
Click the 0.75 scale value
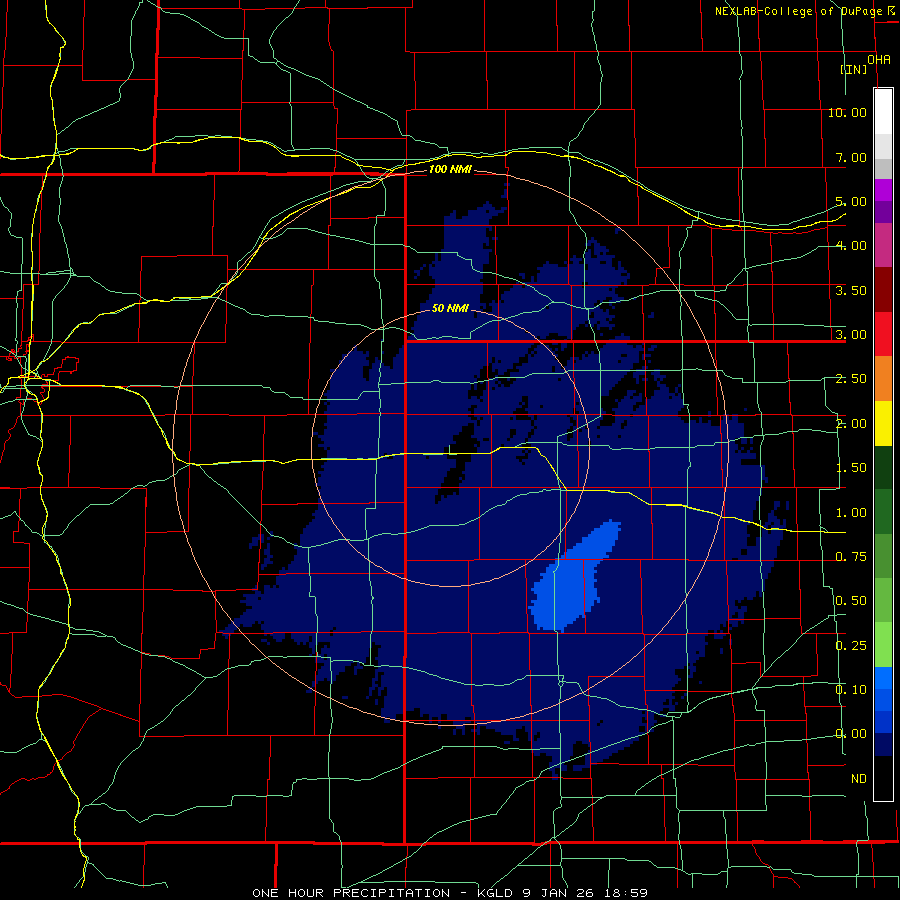point(851,557)
